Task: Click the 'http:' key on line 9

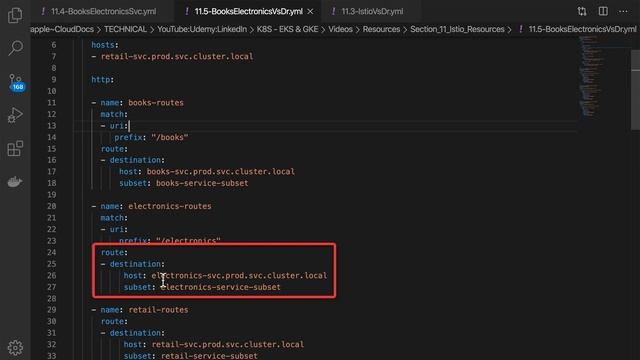Action: [x=102, y=80]
